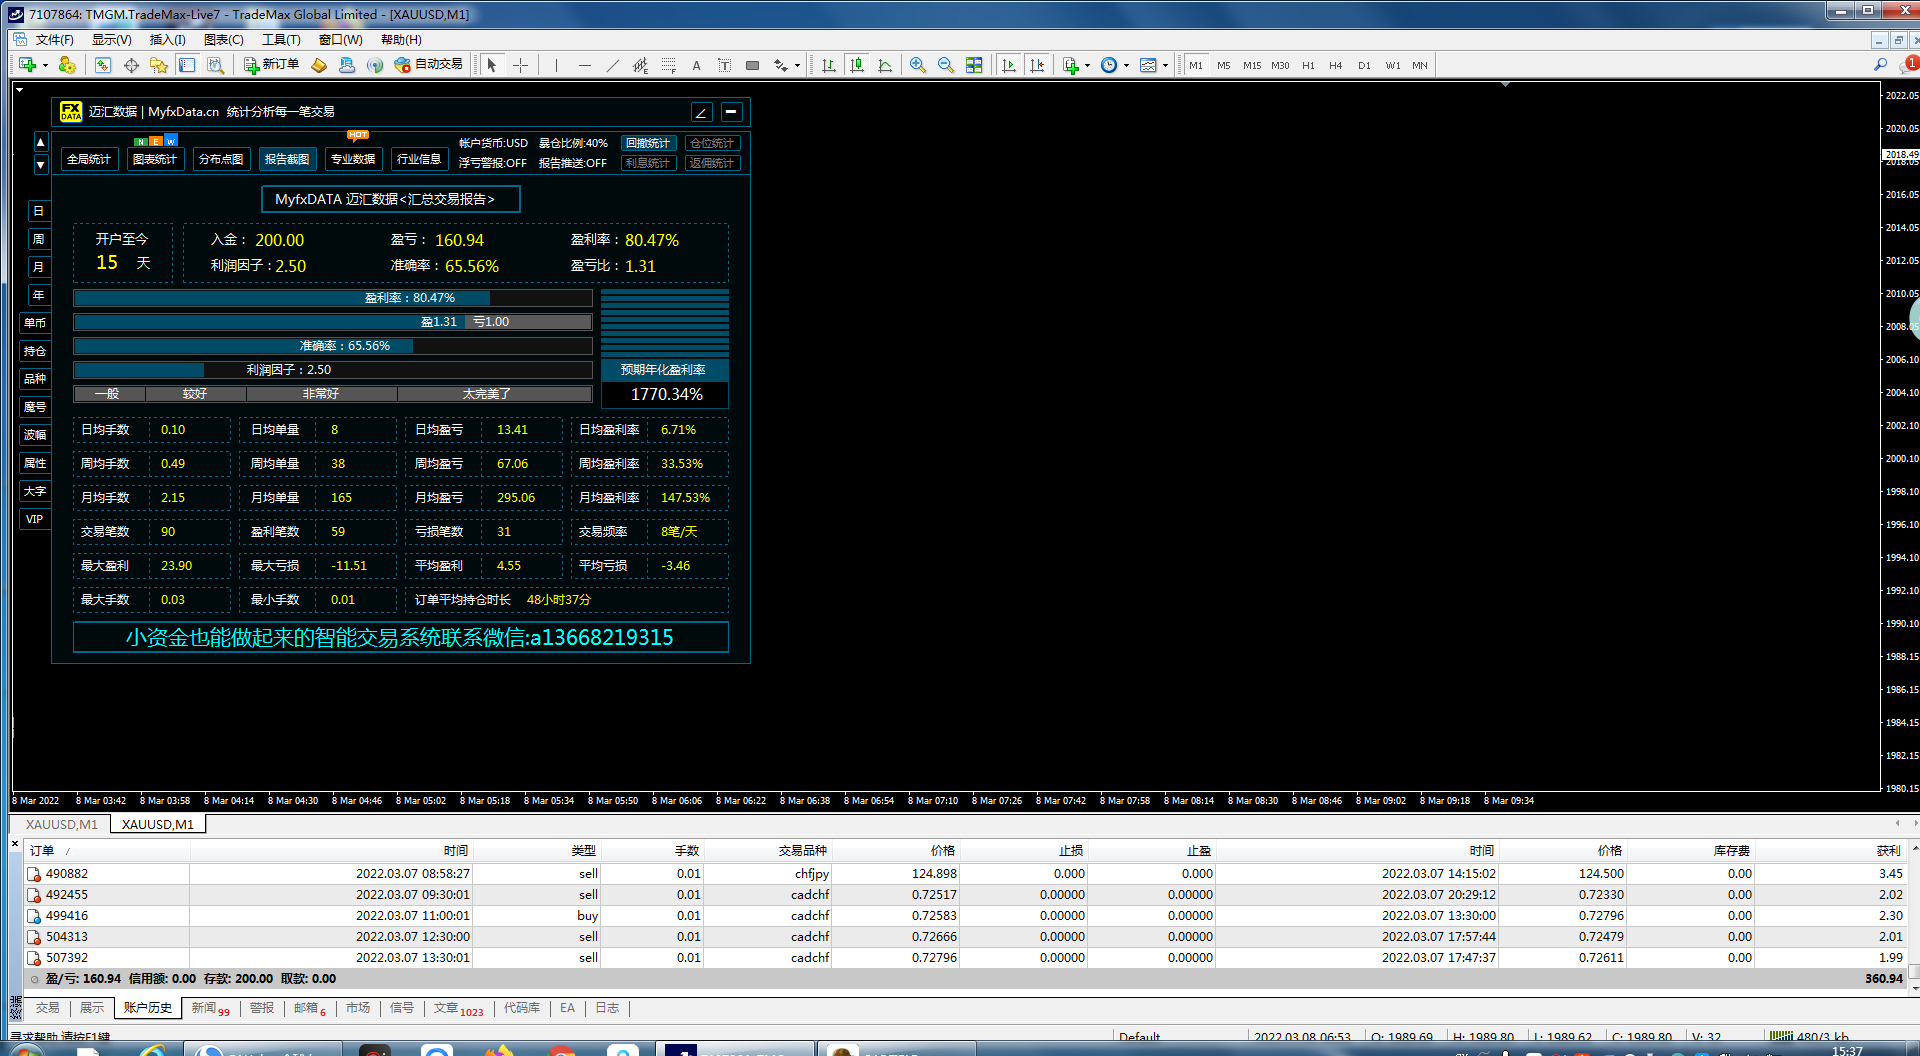Click the 利润因子 2.50 progress bar

333,370
